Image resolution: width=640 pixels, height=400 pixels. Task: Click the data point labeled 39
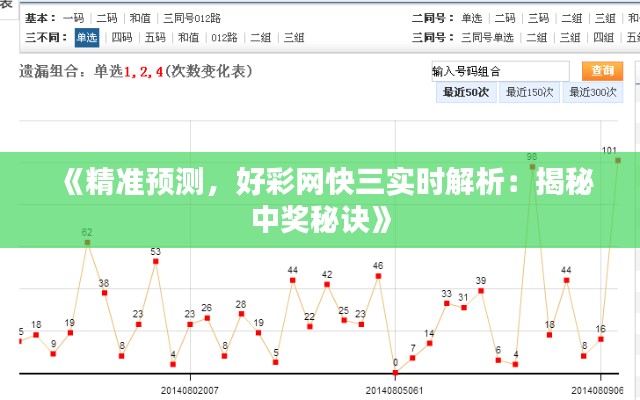click(x=481, y=291)
